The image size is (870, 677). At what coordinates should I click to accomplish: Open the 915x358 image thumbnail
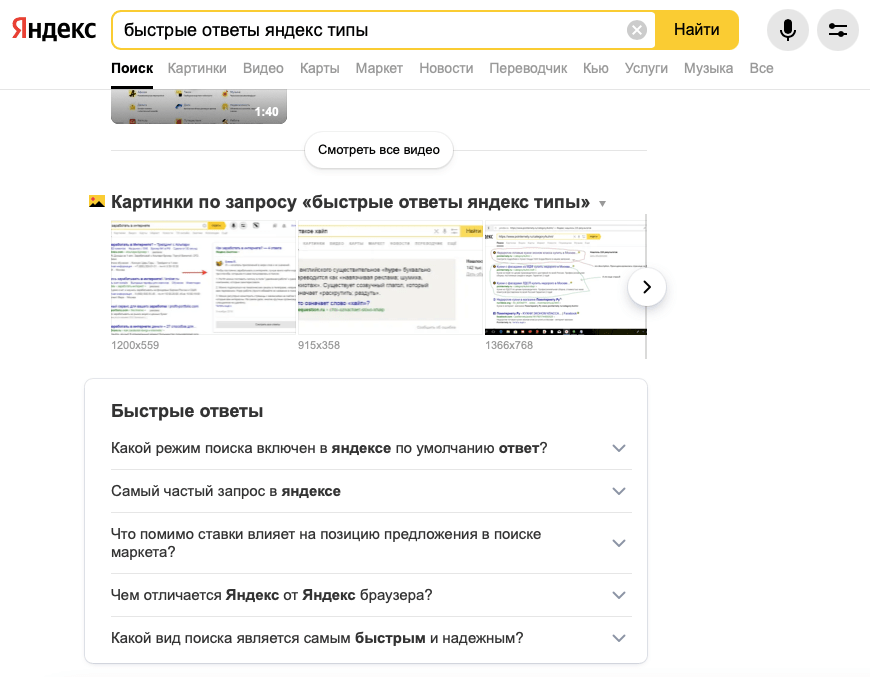pos(390,277)
